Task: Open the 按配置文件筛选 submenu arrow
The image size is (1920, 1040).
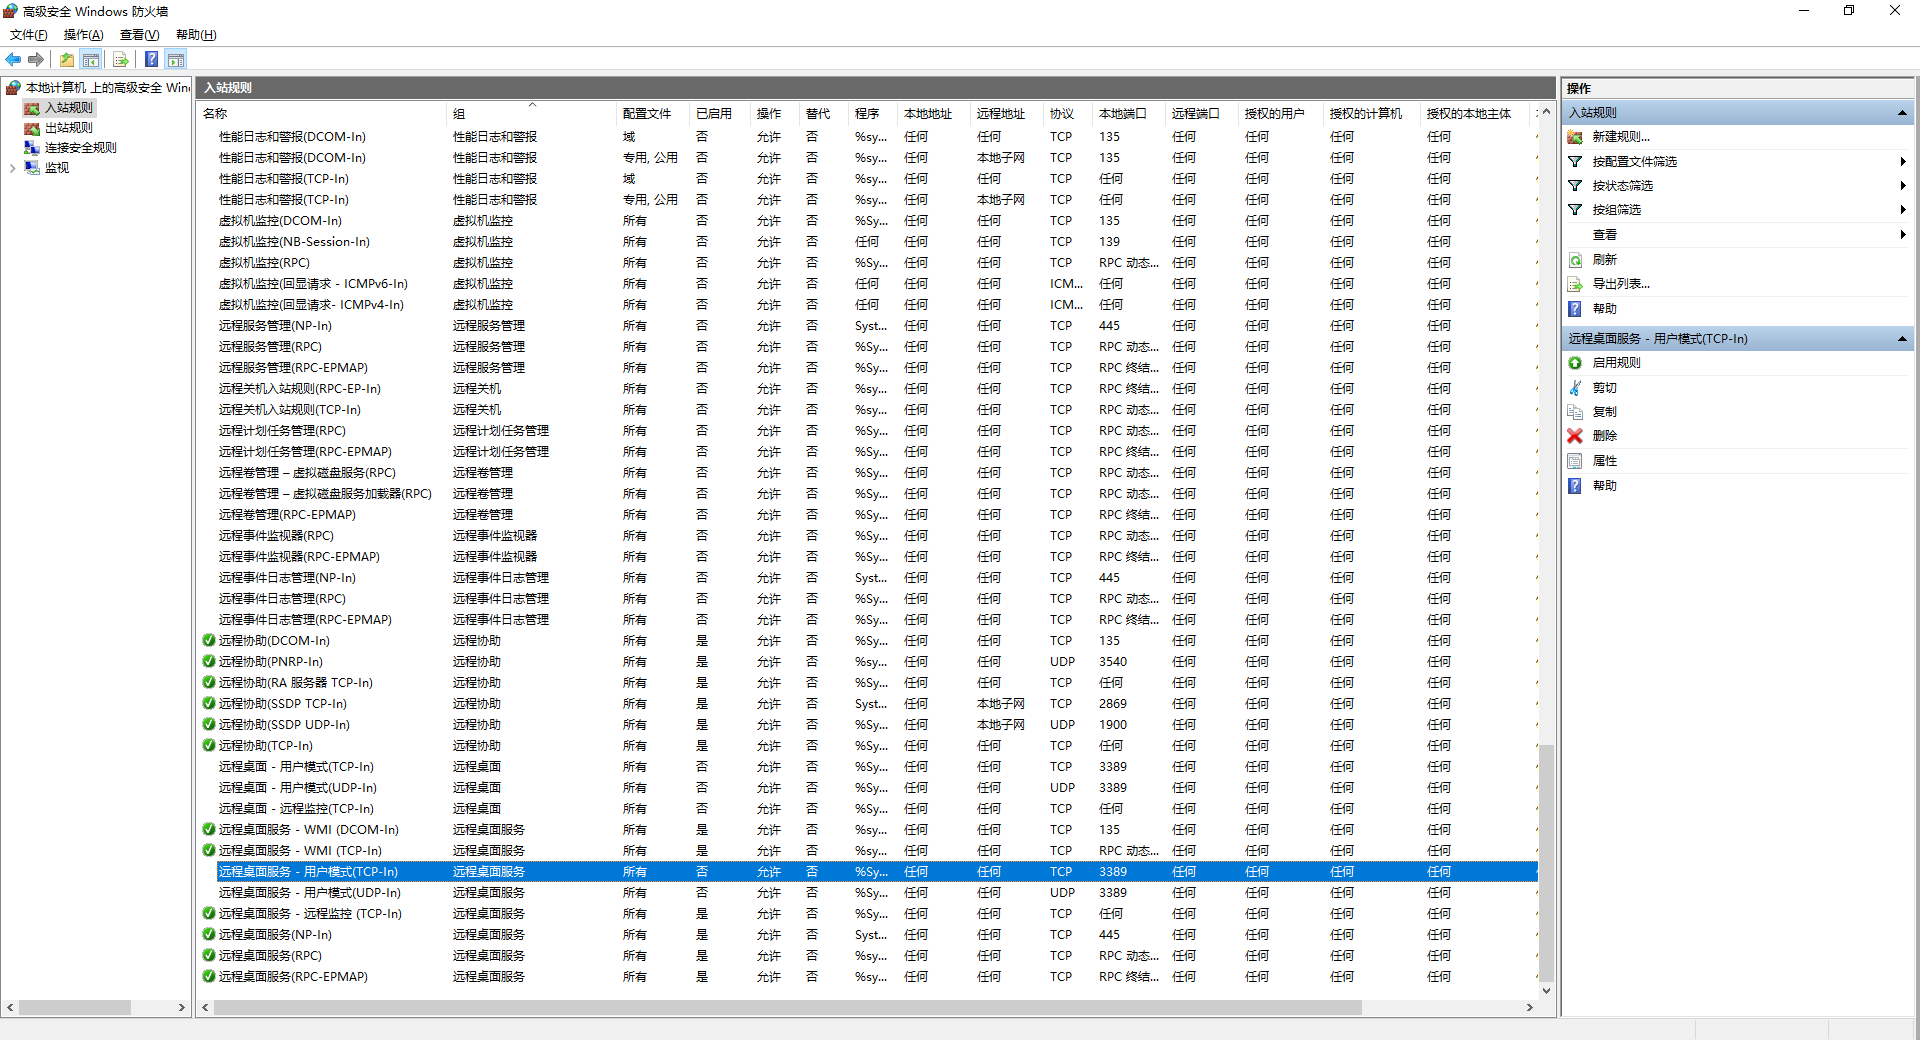Action: click(1903, 161)
